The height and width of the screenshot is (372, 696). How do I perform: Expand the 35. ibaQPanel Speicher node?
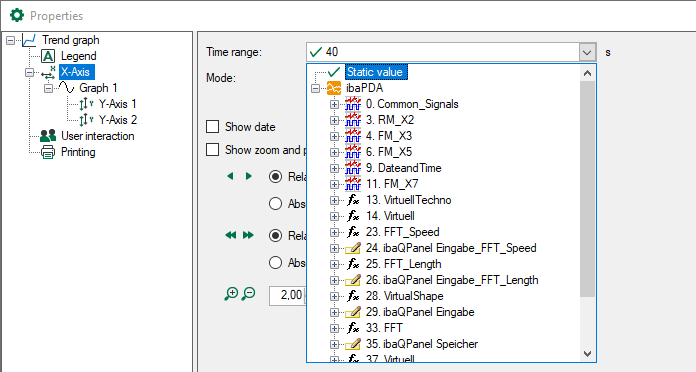pos(334,344)
